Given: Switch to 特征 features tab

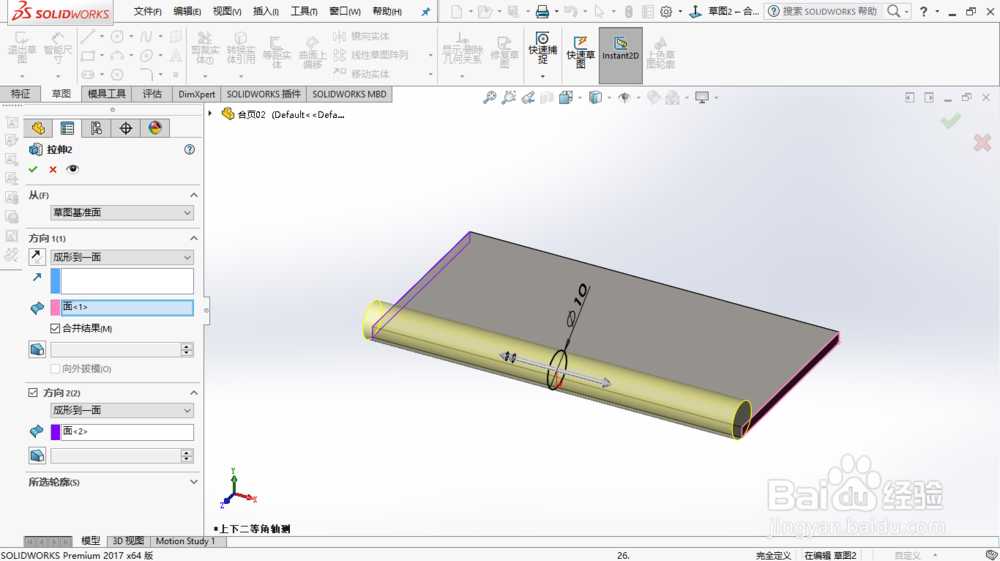Looking at the screenshot, I should coord(20,94).
